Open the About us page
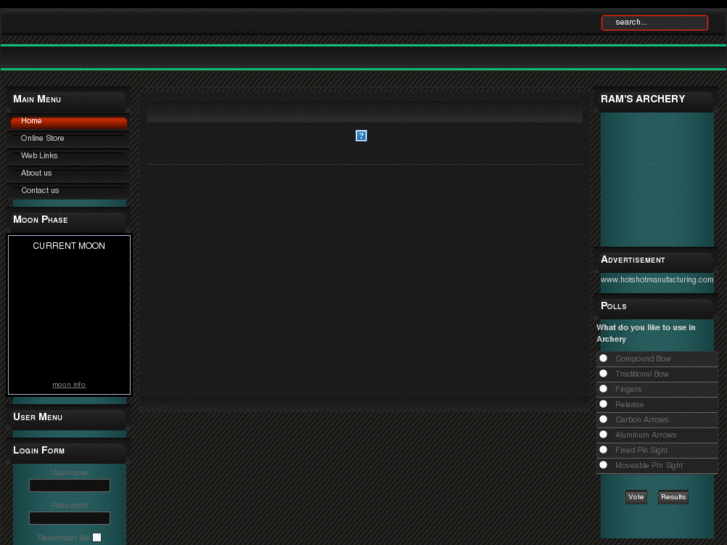 point(69,173)
